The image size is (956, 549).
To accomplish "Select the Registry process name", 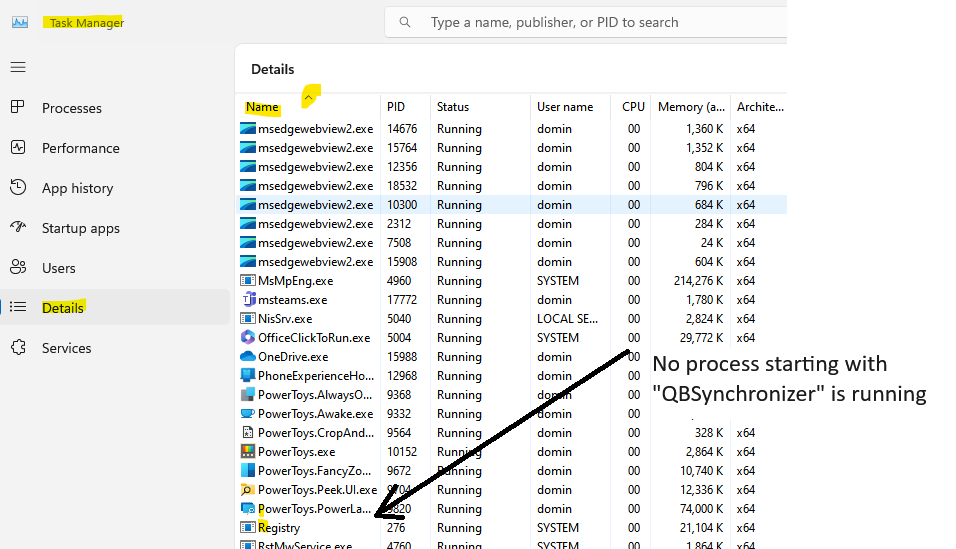I will (x=279, y=528).
